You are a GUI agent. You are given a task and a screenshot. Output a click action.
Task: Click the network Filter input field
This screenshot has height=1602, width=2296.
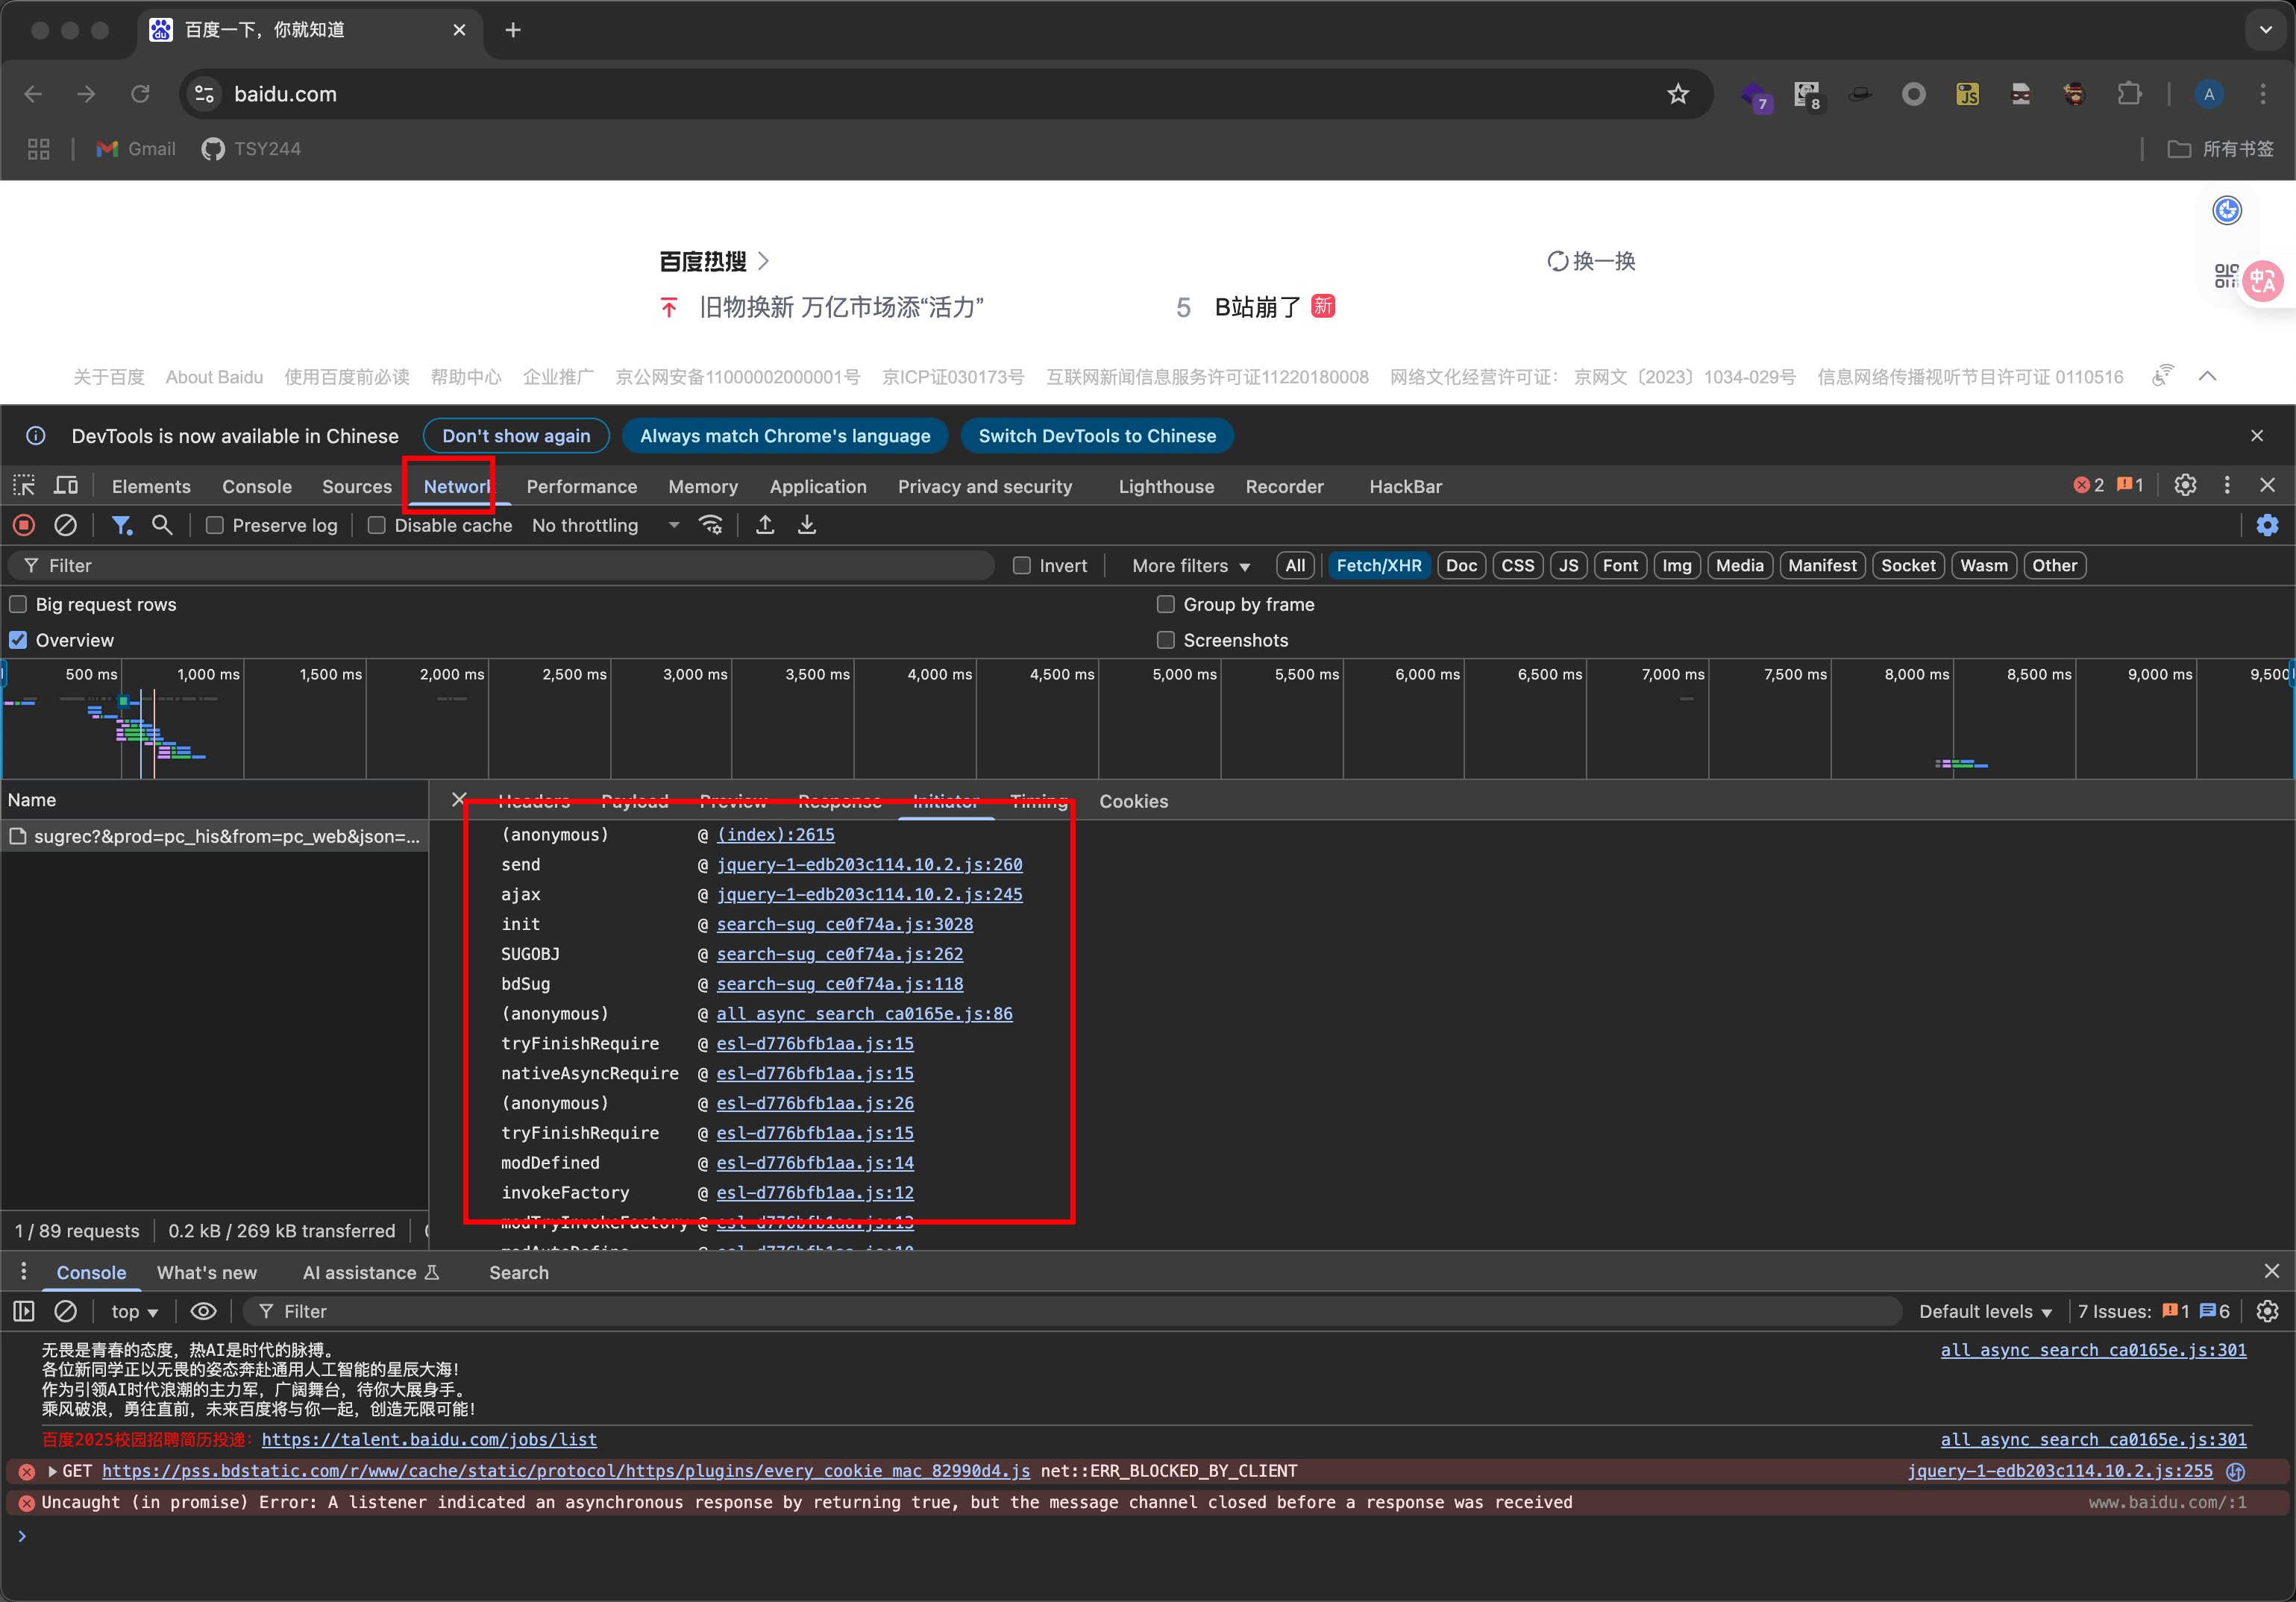point(500,566)
